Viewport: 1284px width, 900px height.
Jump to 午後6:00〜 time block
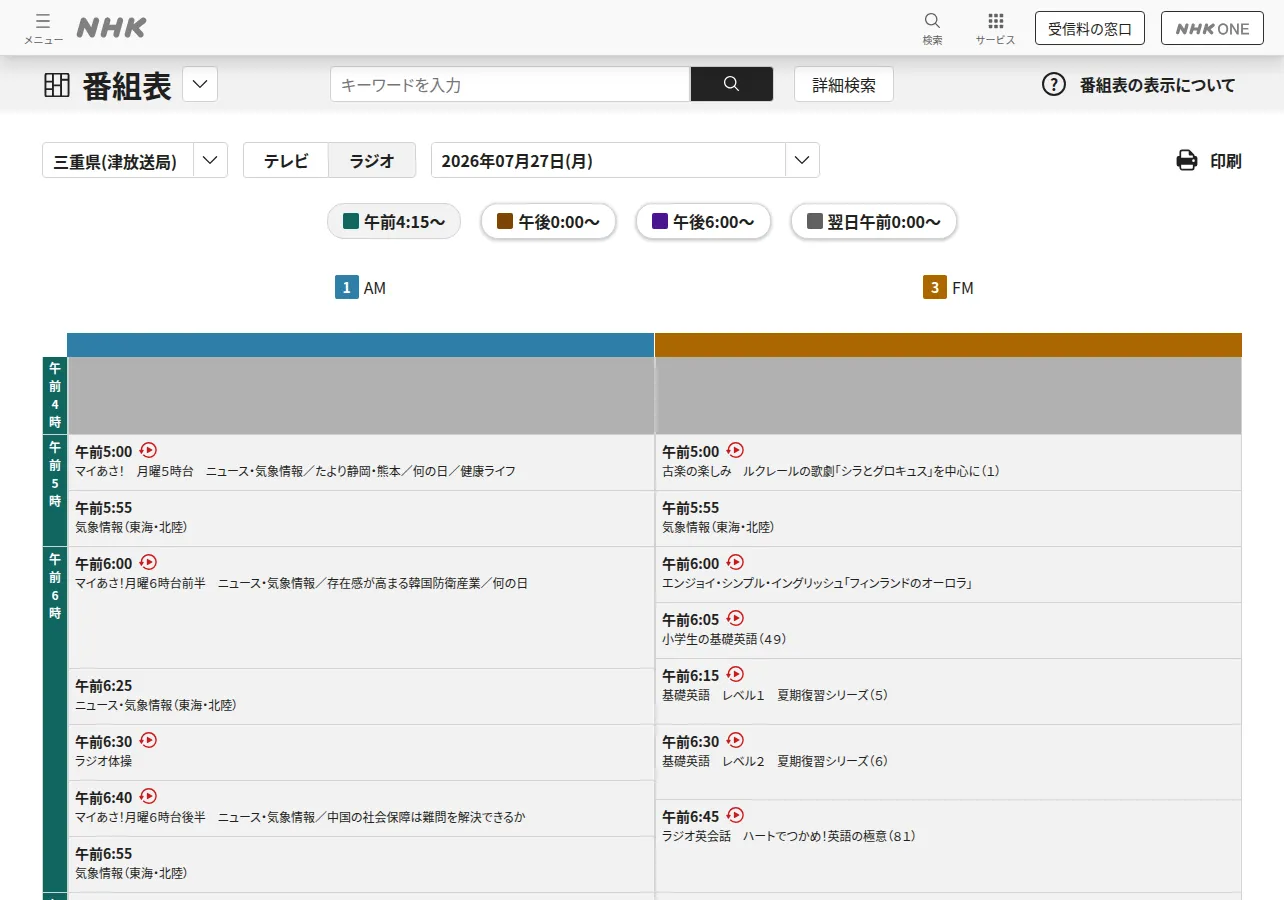coord(703,221)
